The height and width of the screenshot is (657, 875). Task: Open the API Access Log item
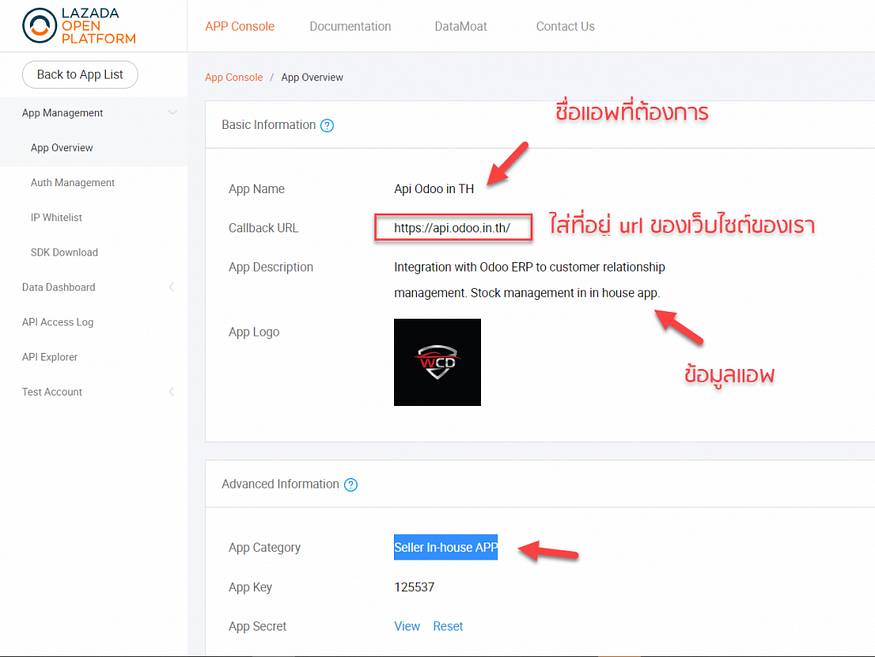click(x=57, y=322)
